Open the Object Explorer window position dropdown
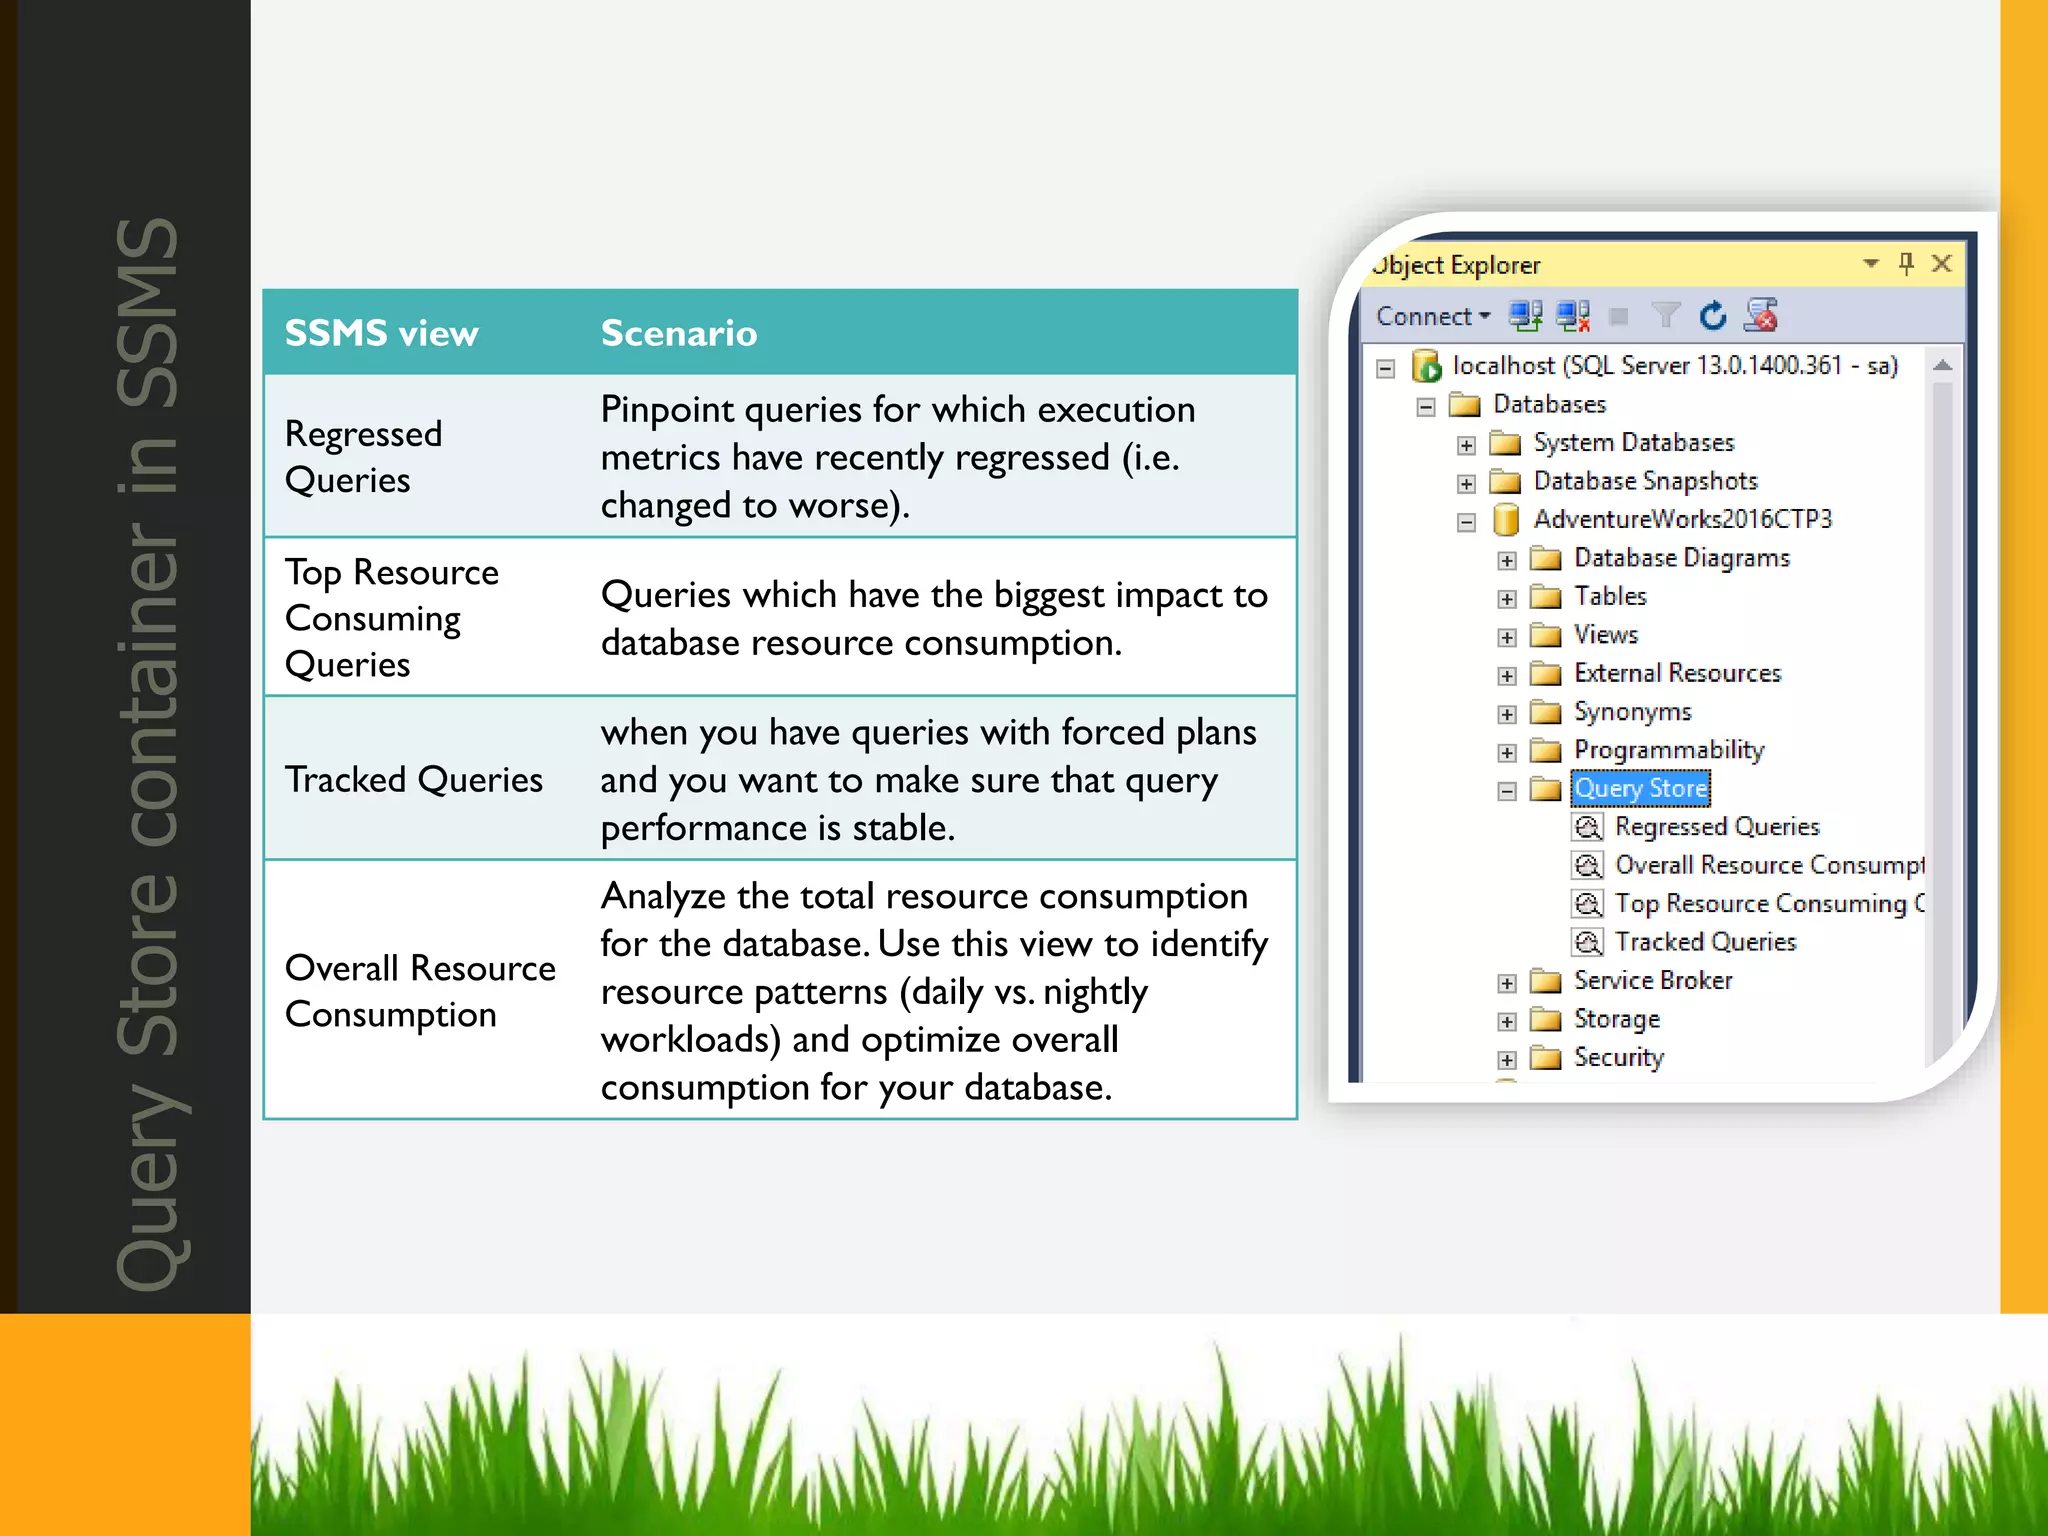The image size is (2048, 1536). [1871, 263]
